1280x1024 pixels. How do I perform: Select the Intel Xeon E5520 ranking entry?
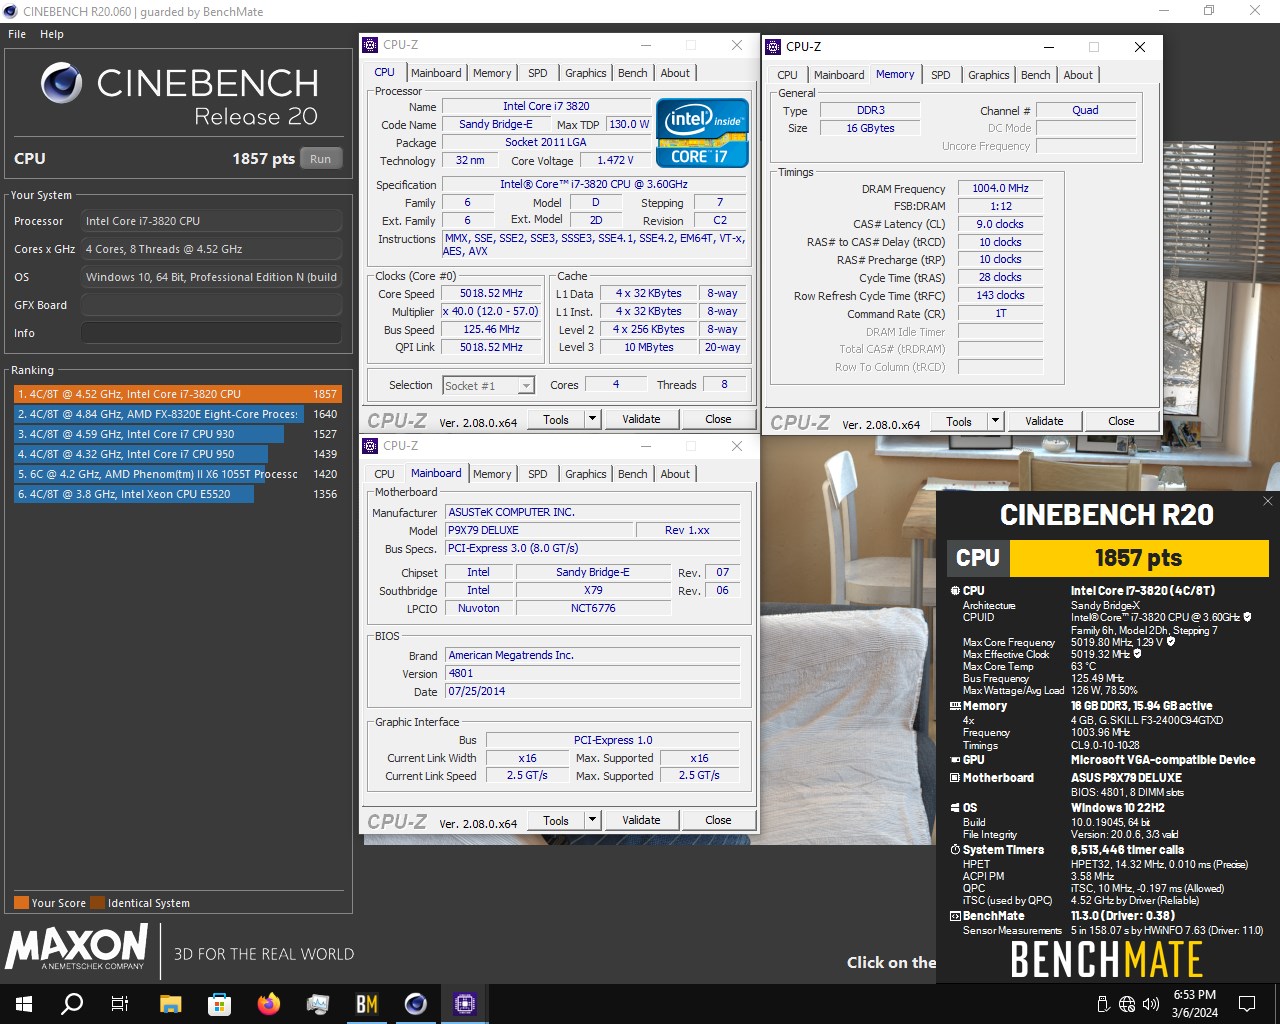click(177, 494)
